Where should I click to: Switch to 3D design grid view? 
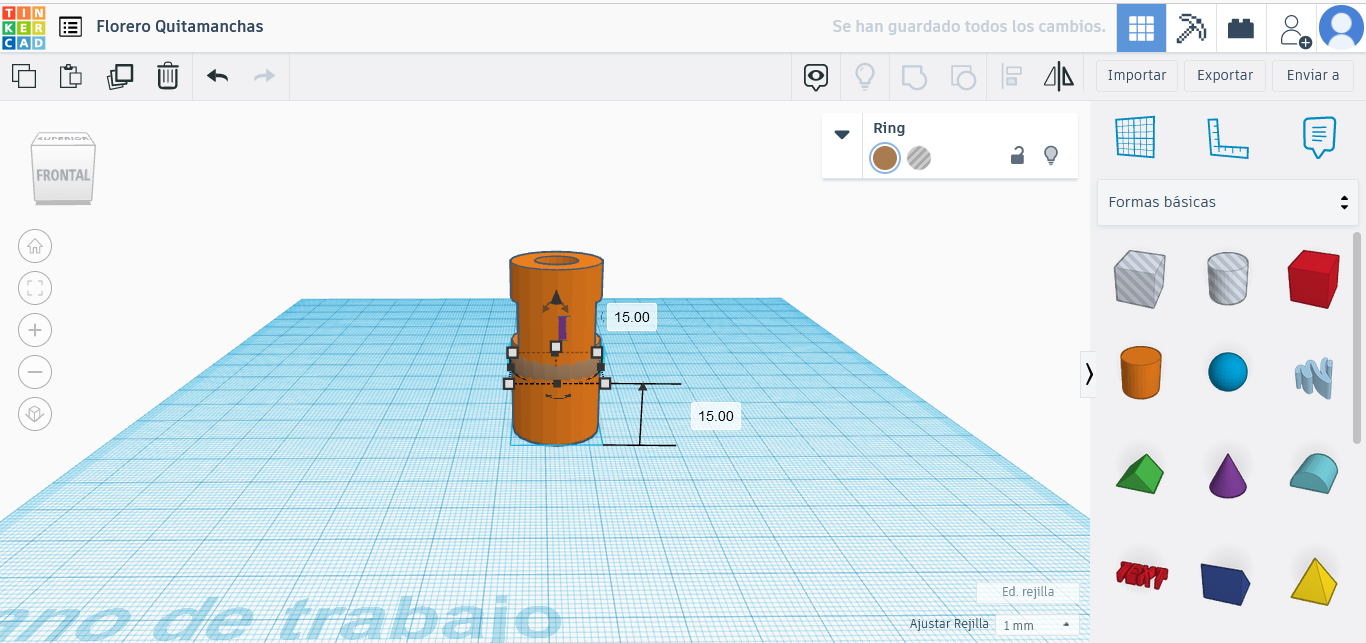pyautogui.click(x=1141, y=27)
